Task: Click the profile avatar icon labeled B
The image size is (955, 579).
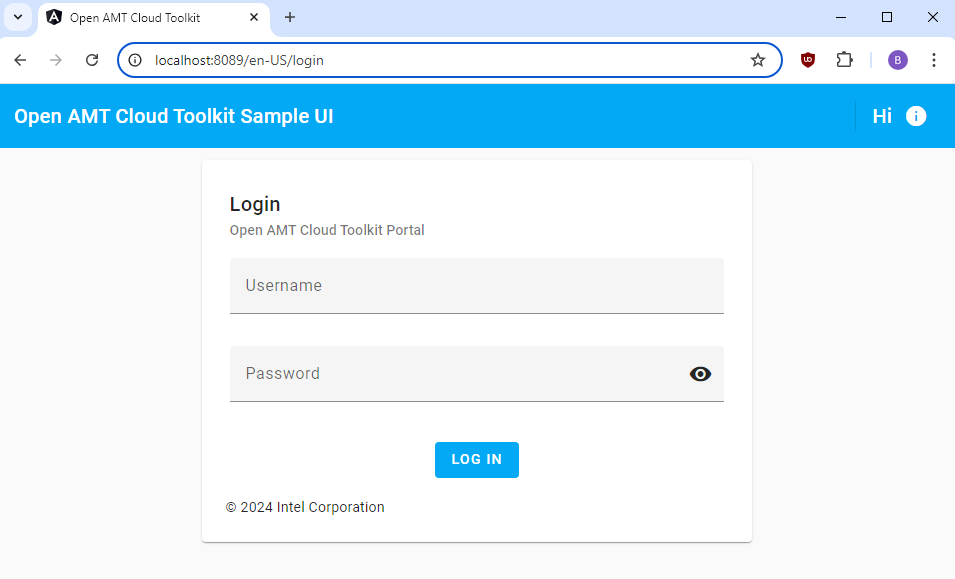Action: 897,60
